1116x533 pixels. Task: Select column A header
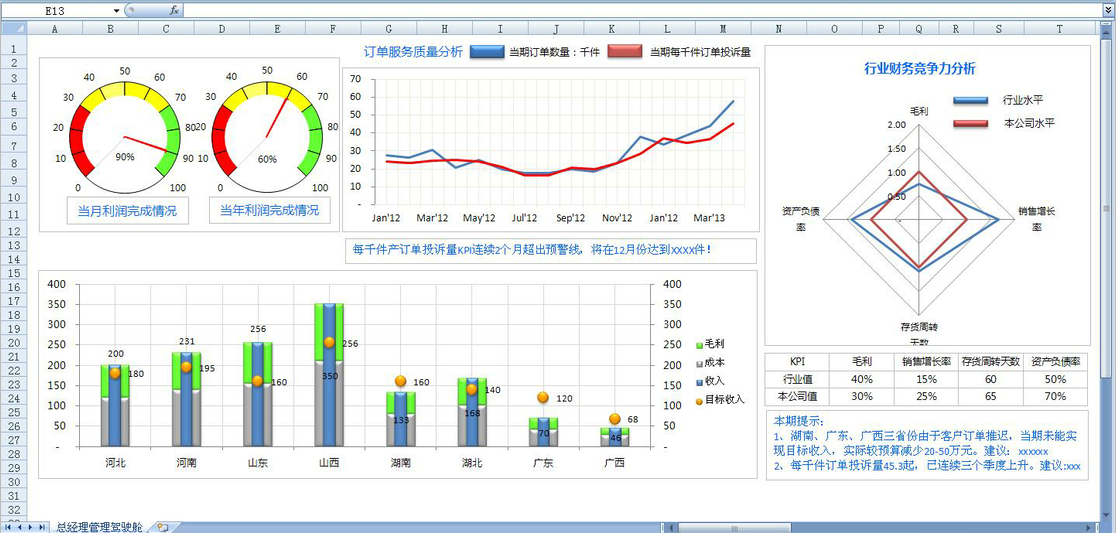click(x=55, y=28)
